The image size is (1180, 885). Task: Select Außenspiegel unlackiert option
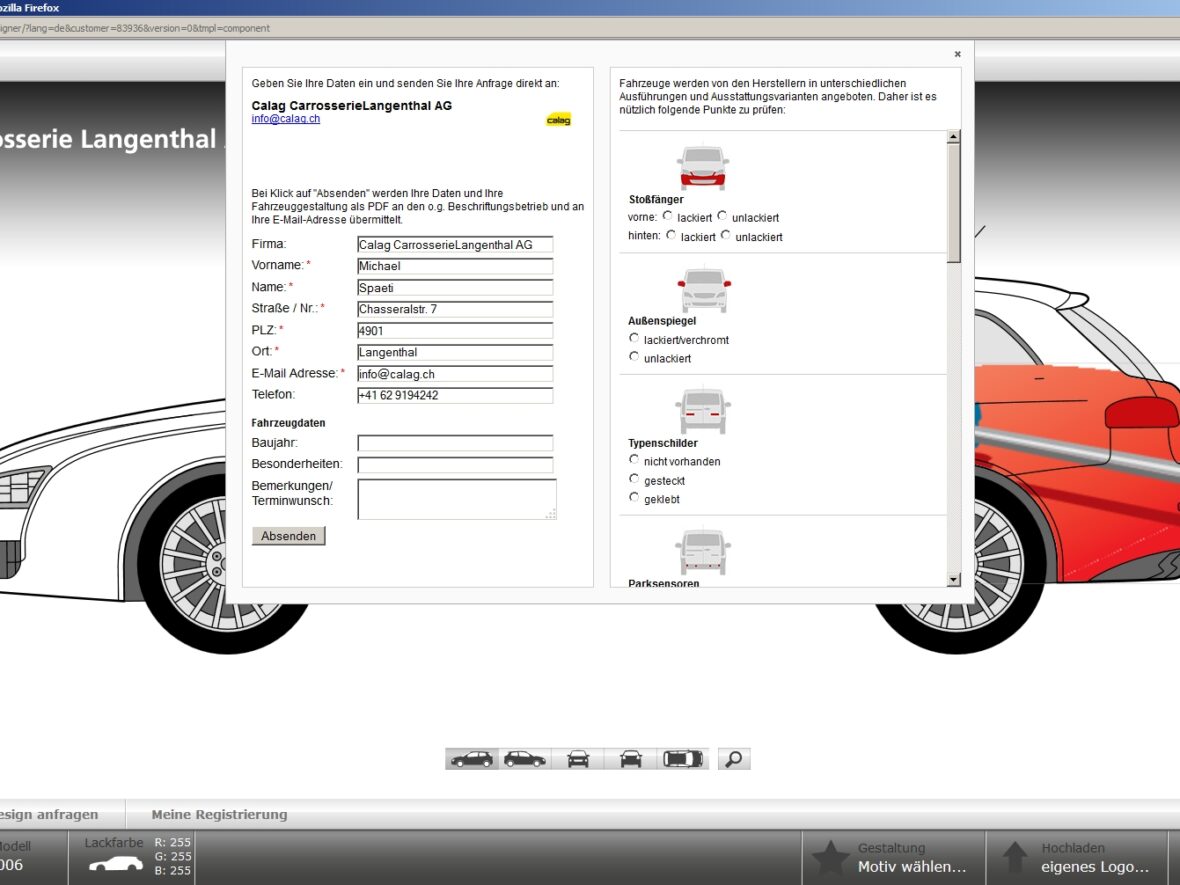point(634,357)
